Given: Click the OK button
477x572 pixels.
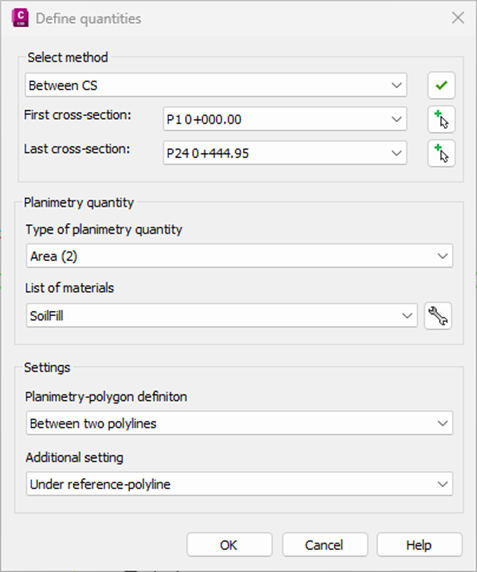Looking at the screenshot, I should click(x=229, y=545).
